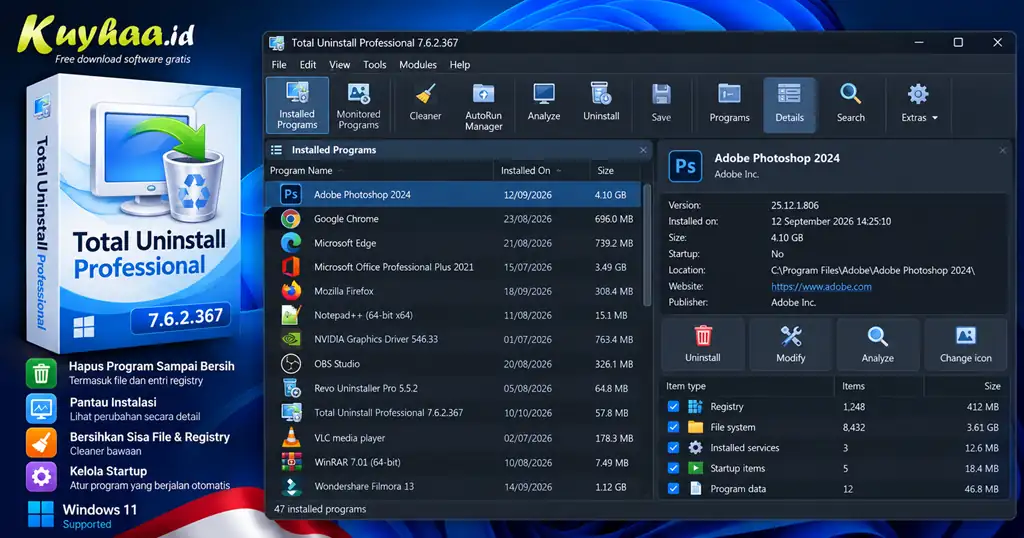Open the File menu
Image resolution: width=1024 pixels, height=538 pixels.
(279, 65)
